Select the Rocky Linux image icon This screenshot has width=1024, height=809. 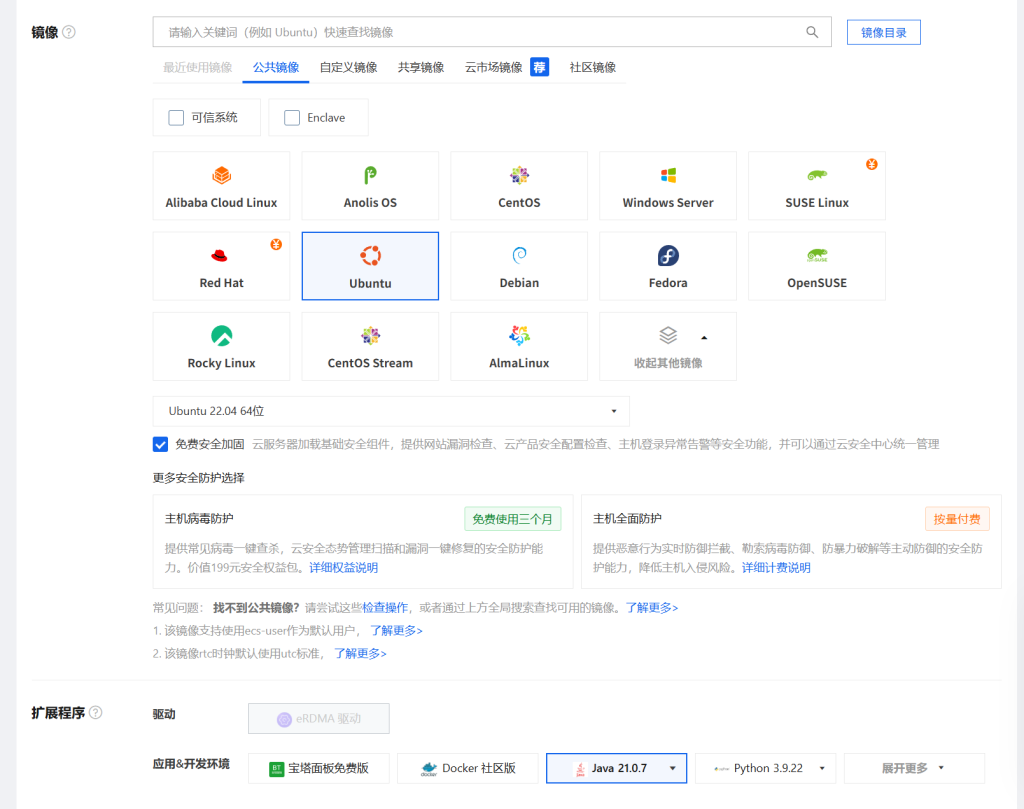221,336
